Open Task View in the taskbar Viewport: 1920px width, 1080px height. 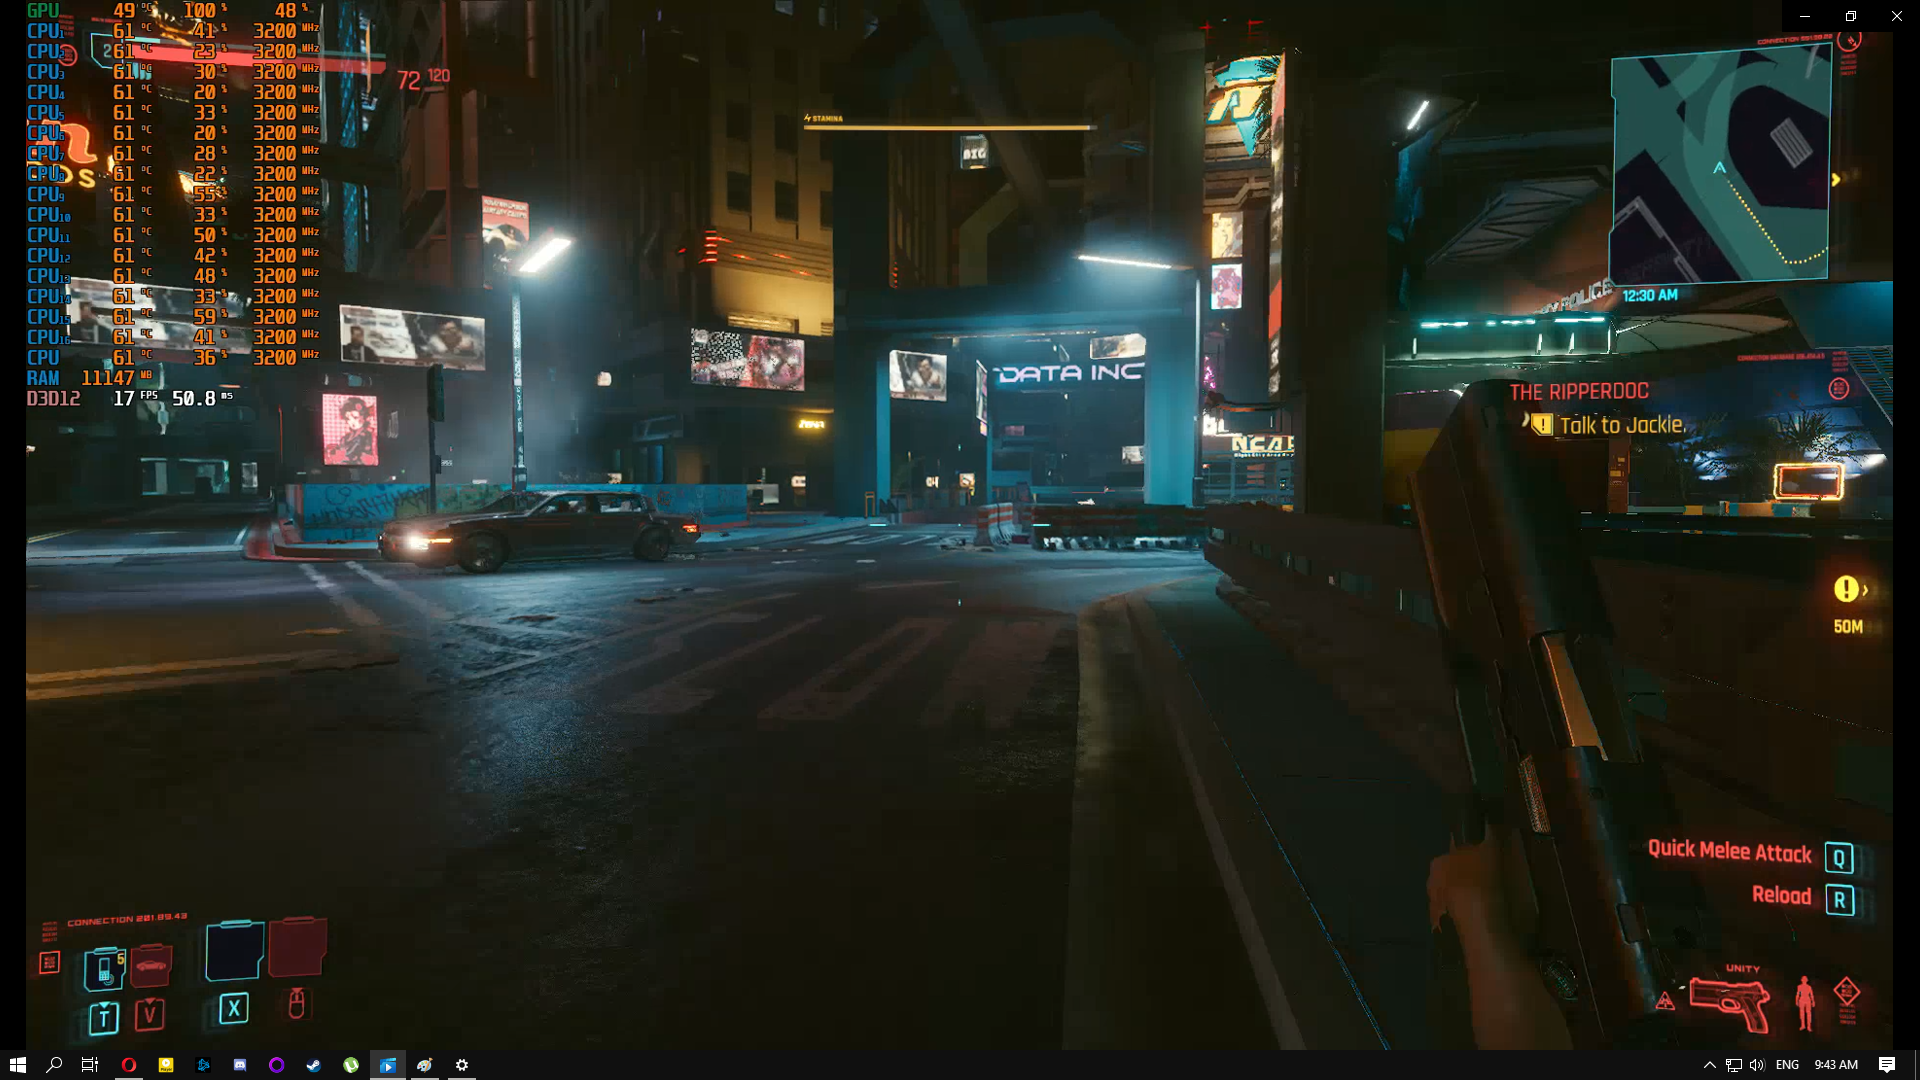pos(90,1065)
